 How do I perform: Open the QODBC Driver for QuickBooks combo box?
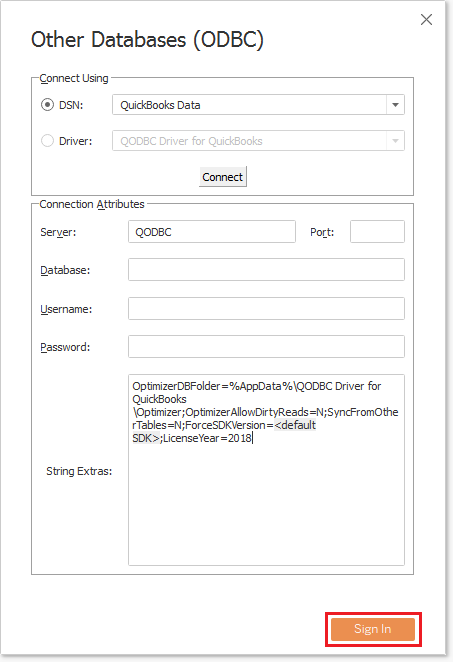(x=258, y=141)
